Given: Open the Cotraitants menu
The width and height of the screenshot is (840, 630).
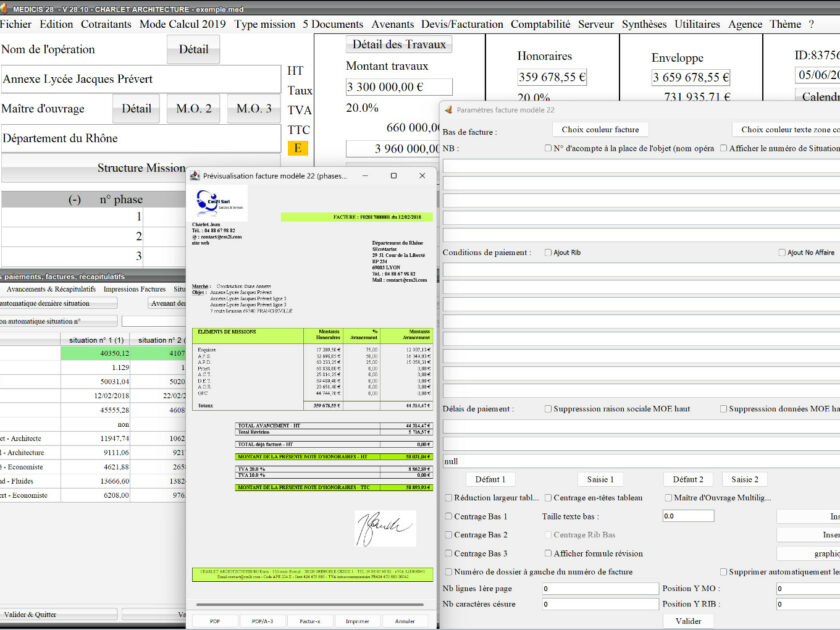Looking at the screenshot, I should click(x=106, y=24).
